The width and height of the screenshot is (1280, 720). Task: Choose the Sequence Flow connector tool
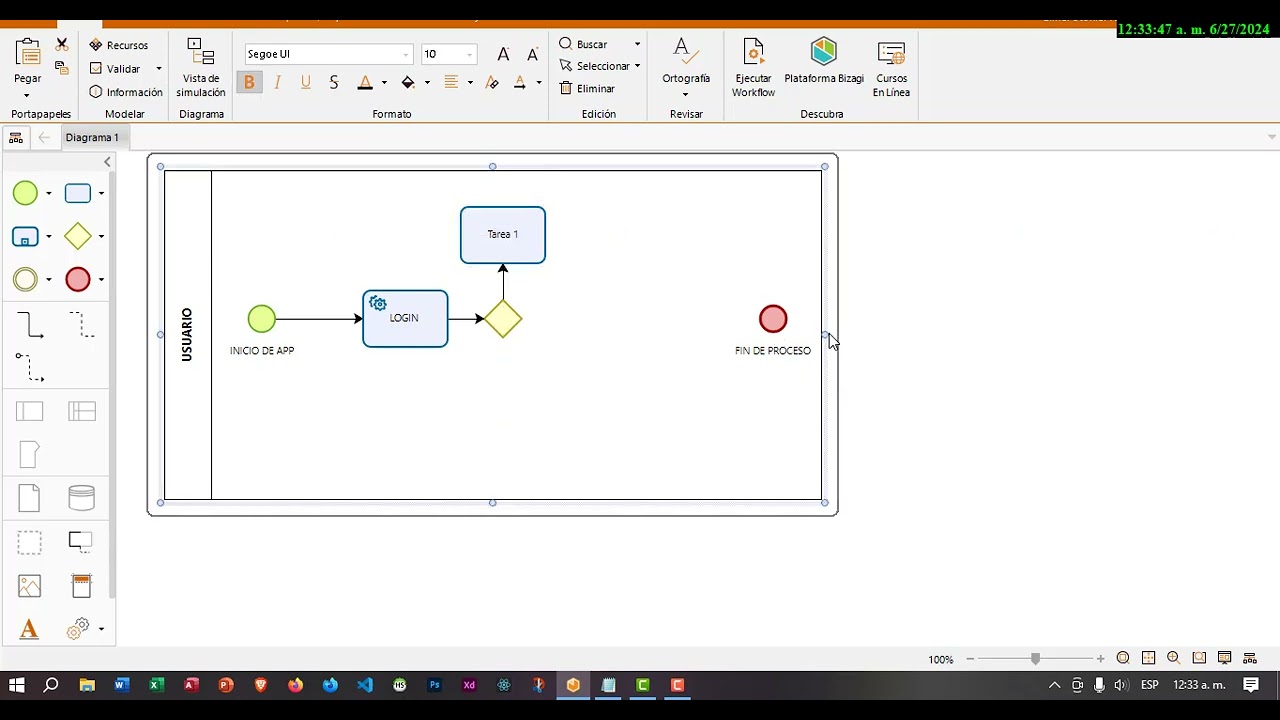(x=30, y=325)
